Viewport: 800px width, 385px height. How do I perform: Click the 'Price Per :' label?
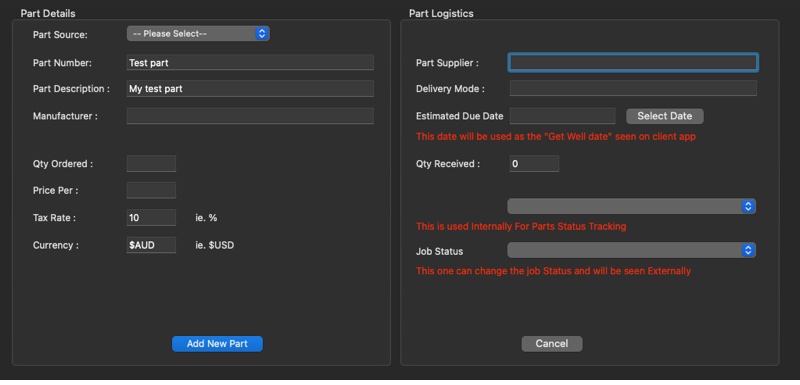click(x=56, y=191)
